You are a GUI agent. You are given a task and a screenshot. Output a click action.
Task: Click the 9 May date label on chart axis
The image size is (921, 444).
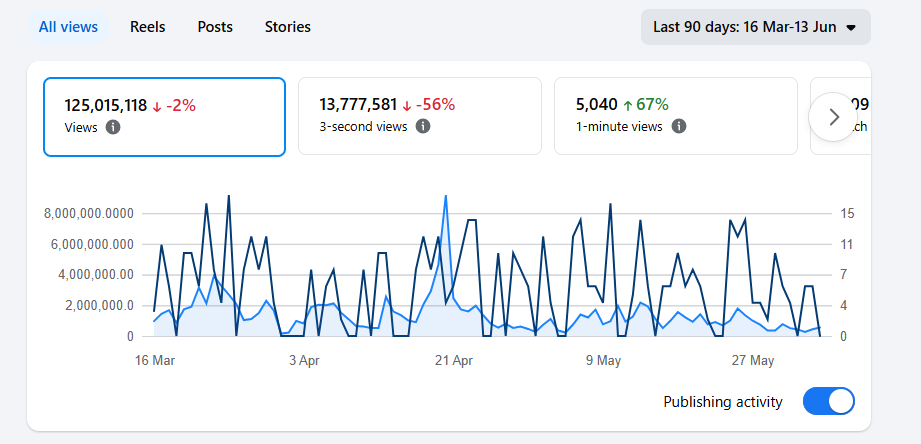coord(604,361)
